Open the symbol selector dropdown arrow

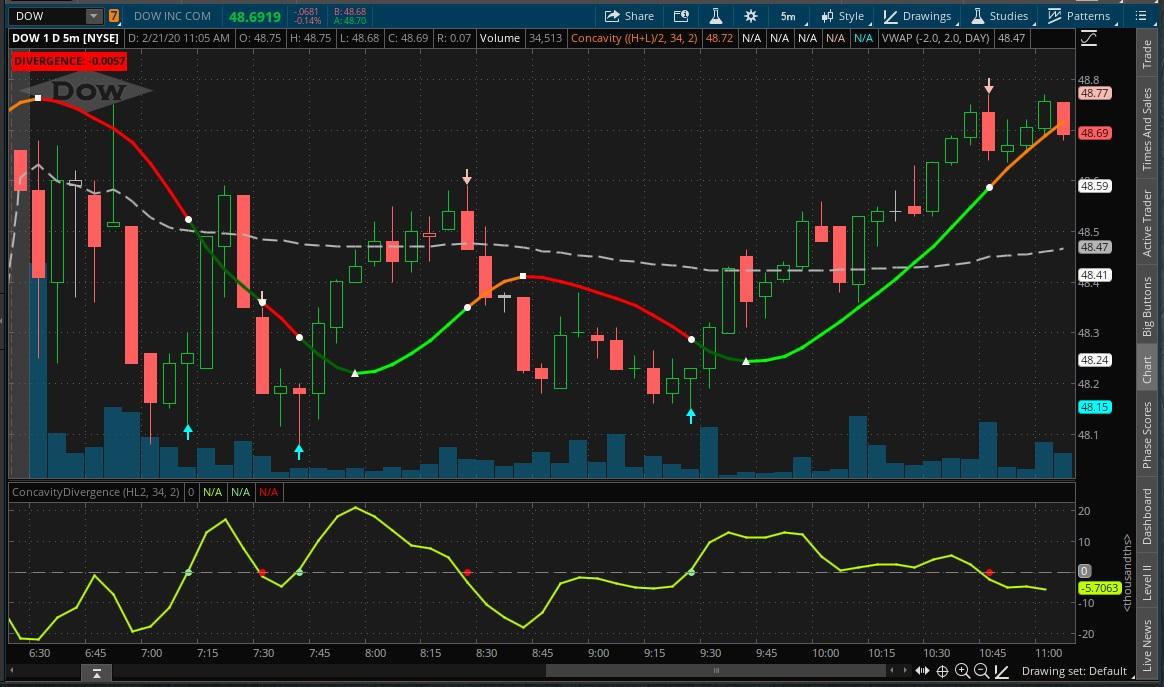(x=94, y=16)
